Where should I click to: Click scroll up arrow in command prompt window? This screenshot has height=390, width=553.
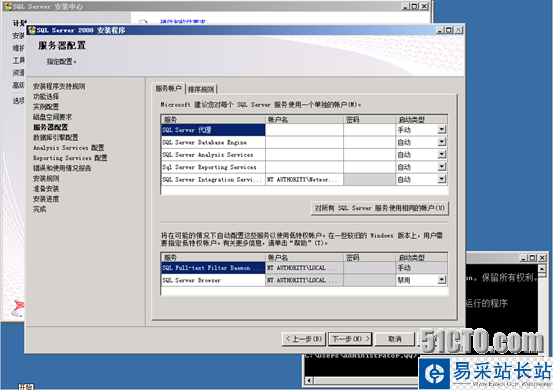pos(542,269)
